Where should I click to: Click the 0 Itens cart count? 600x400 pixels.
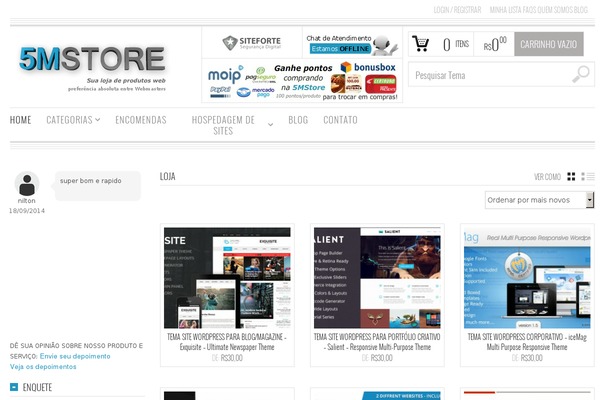point(455,44)
